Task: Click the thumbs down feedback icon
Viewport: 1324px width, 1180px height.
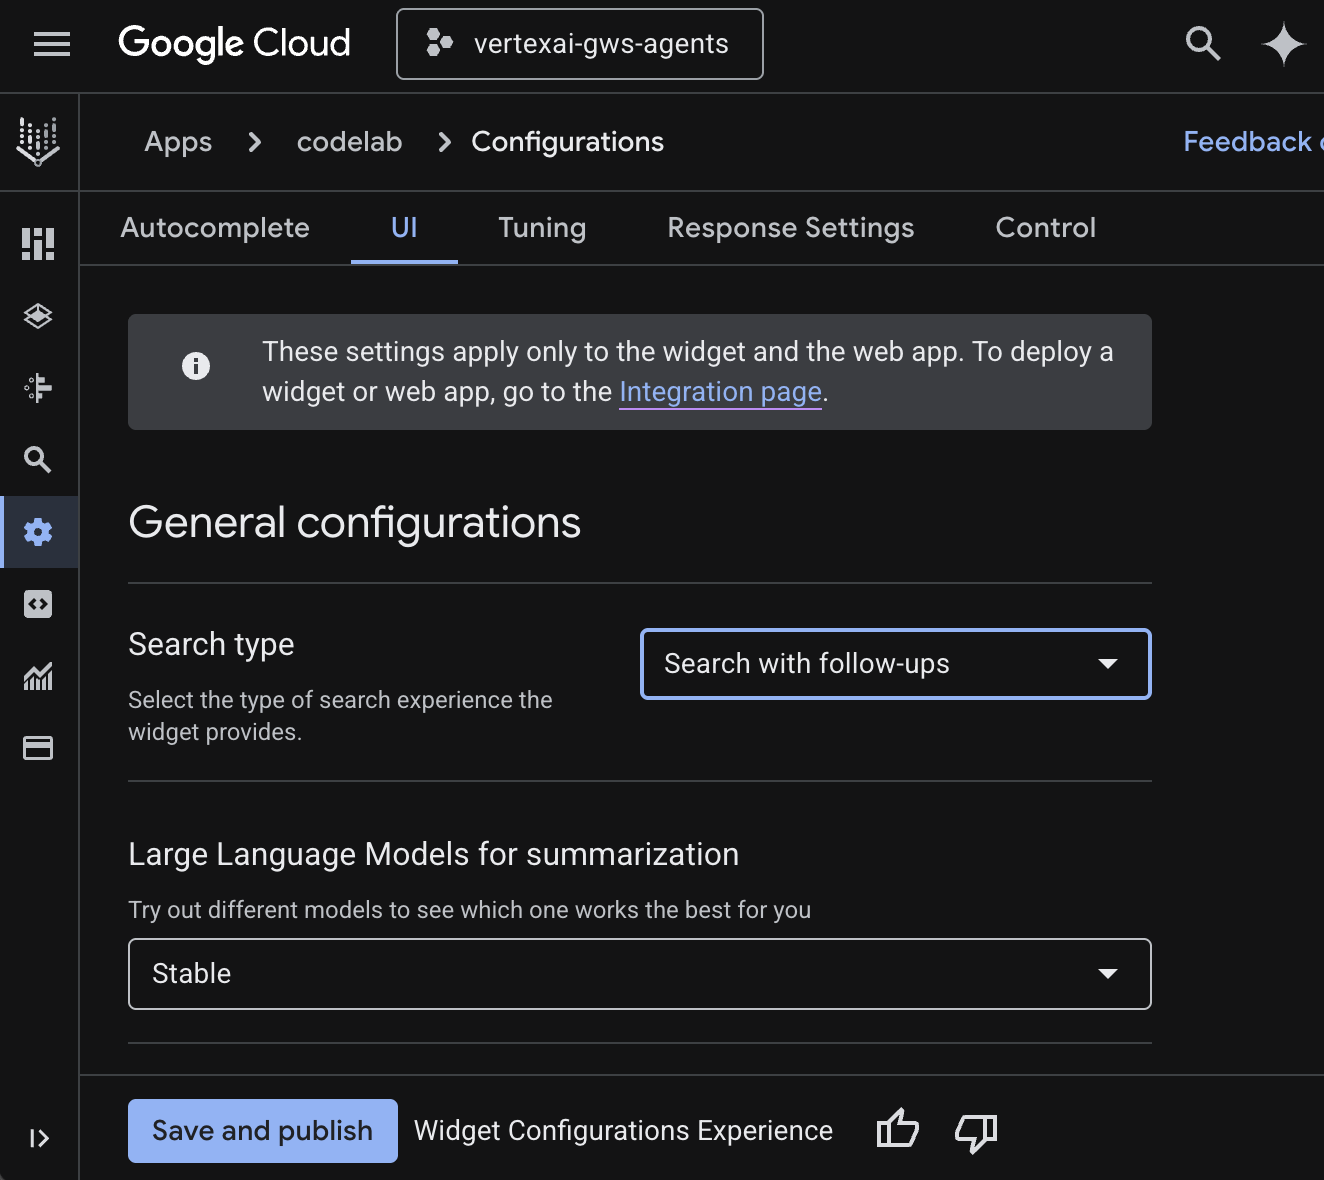Action: tap(976, 1132)
